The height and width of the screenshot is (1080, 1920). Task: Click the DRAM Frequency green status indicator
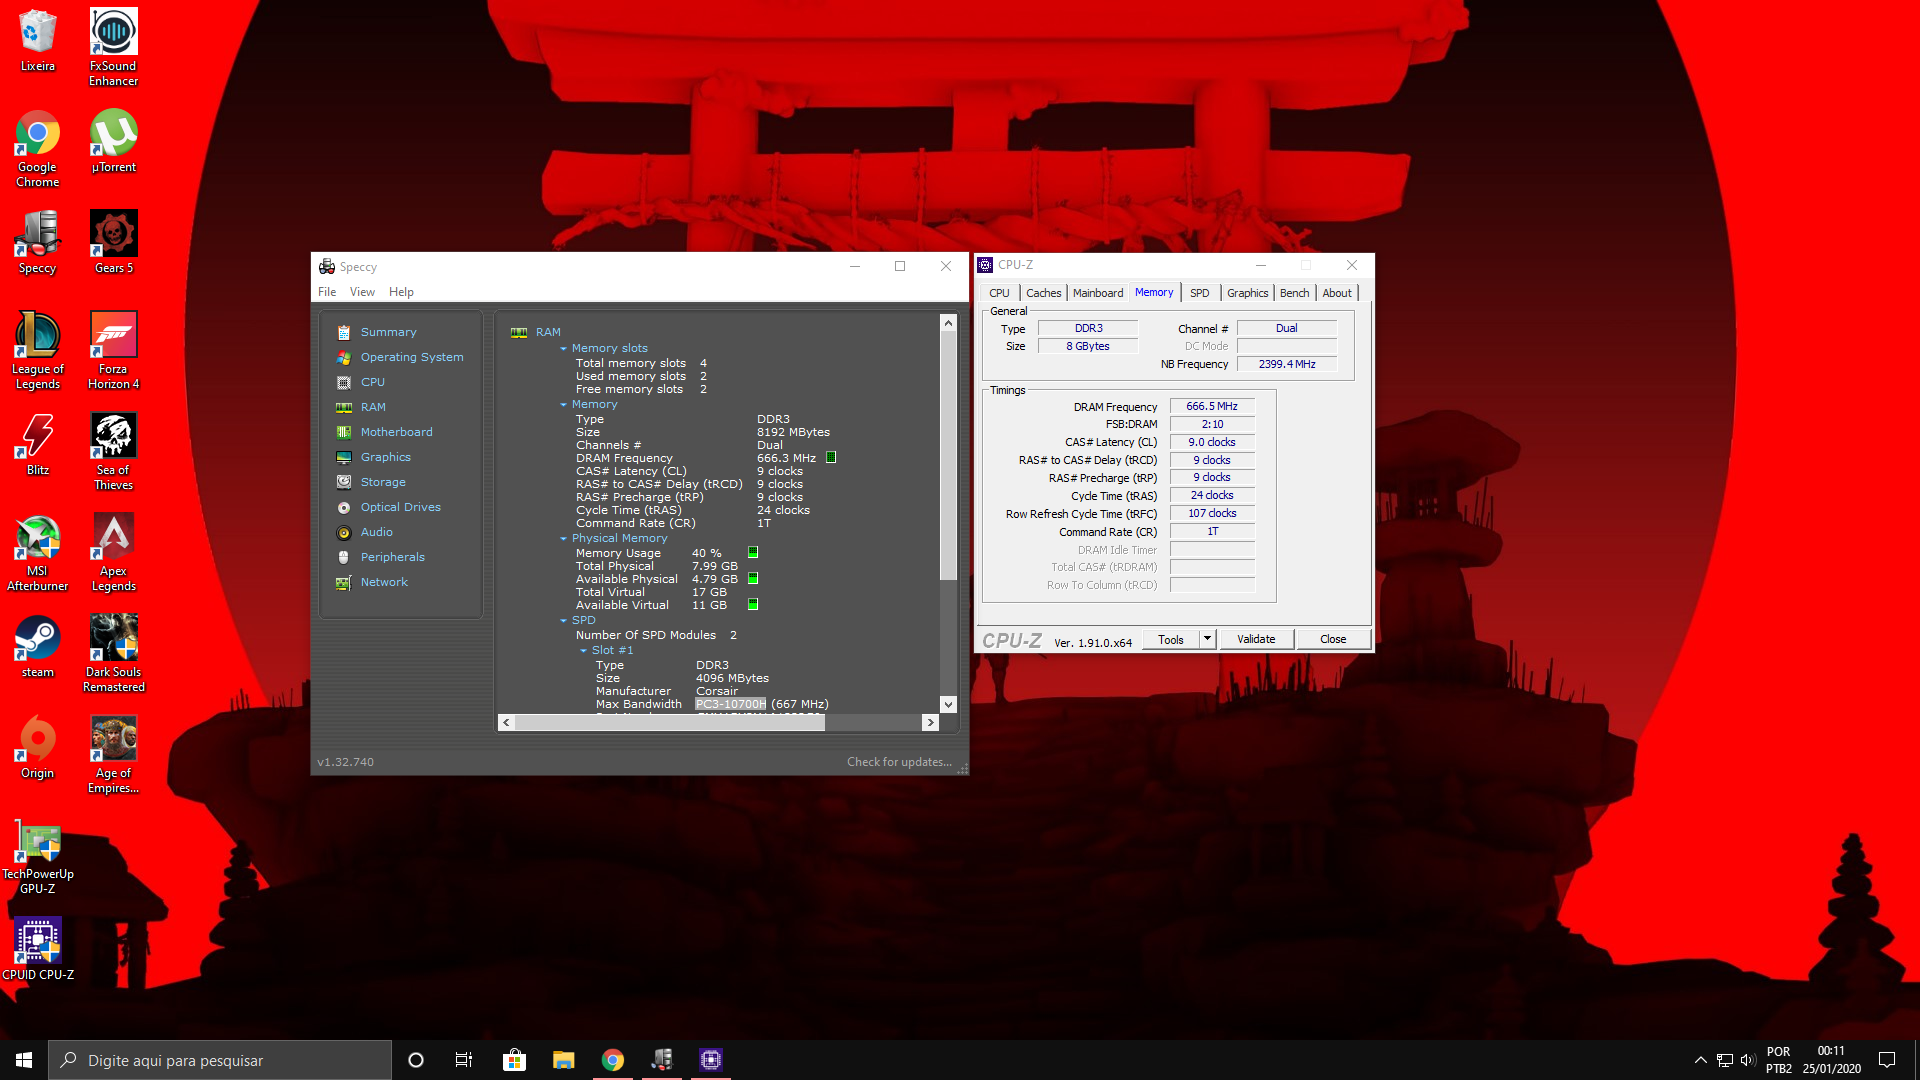click(x=831, y=458)
